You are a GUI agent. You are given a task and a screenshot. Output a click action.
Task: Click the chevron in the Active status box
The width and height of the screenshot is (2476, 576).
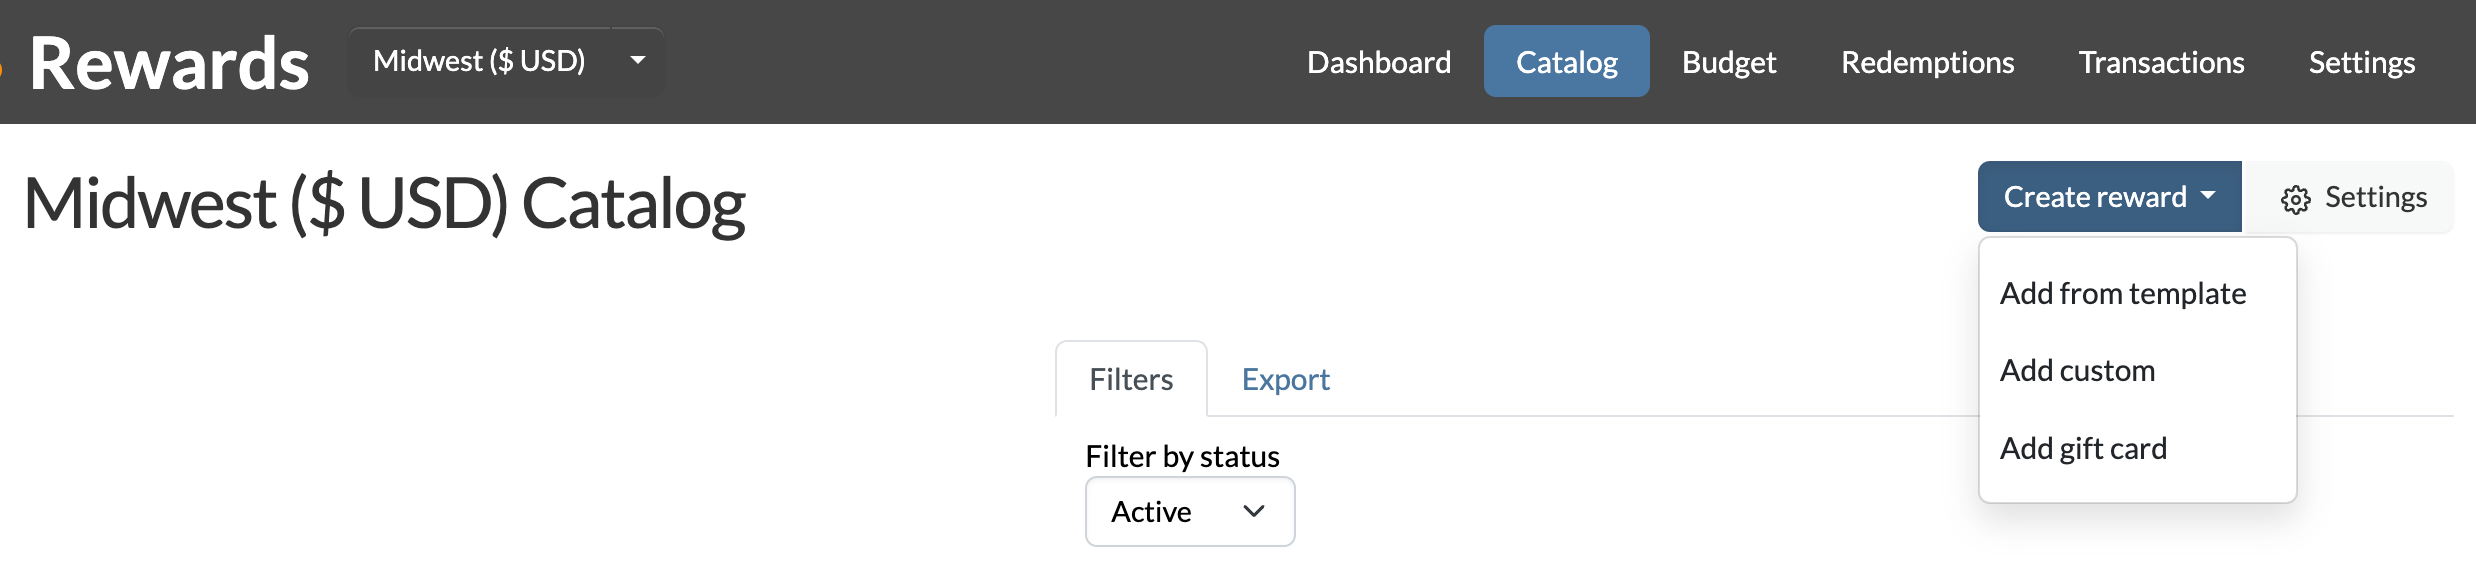(1254, 511)
